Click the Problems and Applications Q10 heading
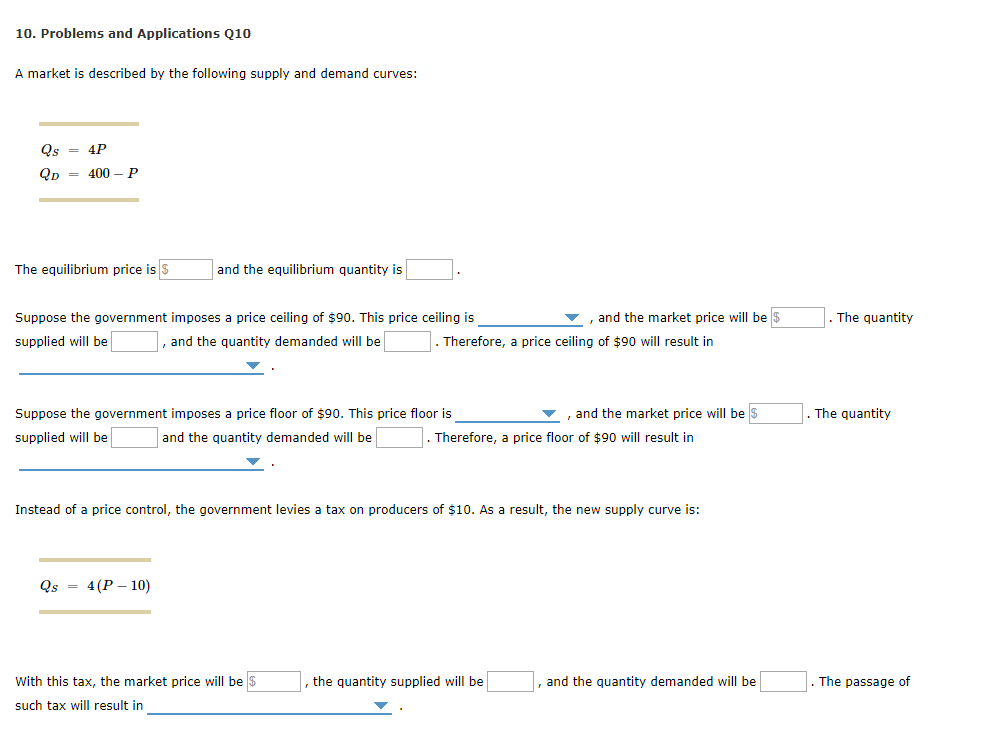The image size is (987, 734). (133, 33)
